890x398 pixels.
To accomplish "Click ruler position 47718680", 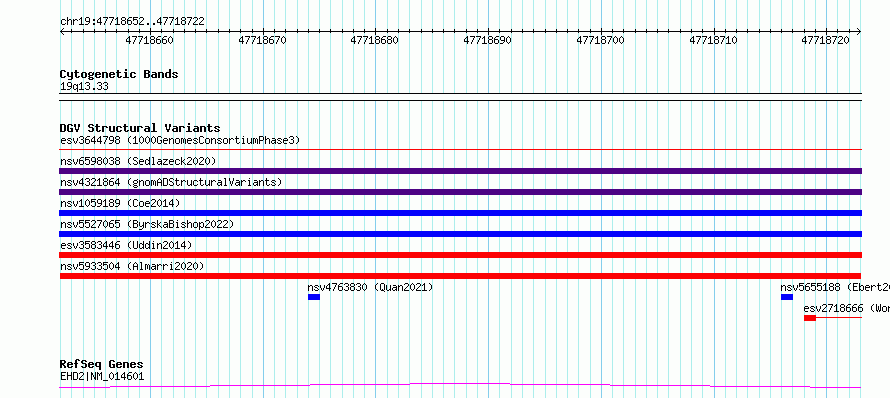I will 375,40.
